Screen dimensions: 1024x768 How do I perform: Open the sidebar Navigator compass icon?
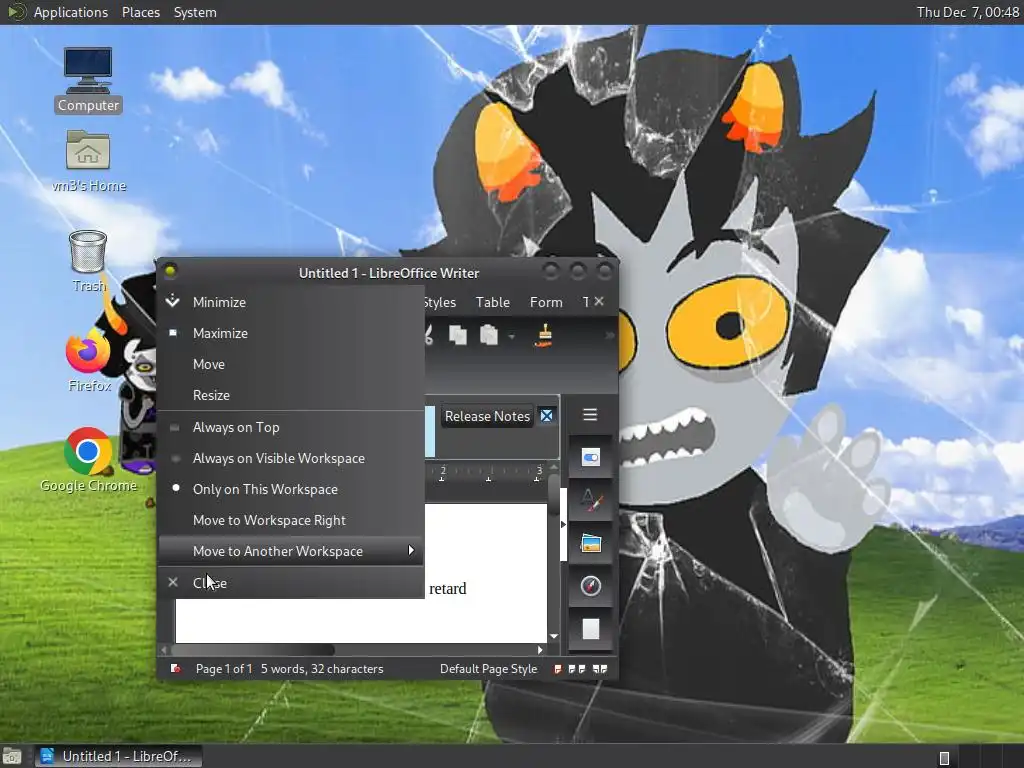coord(590,586)
